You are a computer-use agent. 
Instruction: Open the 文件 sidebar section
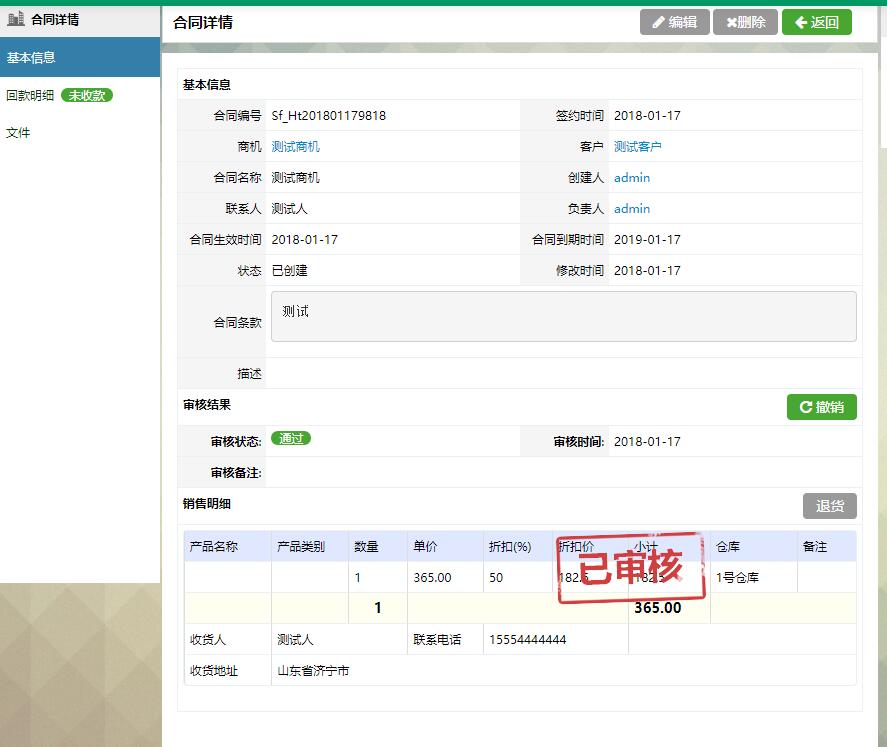tap(18, 133)
